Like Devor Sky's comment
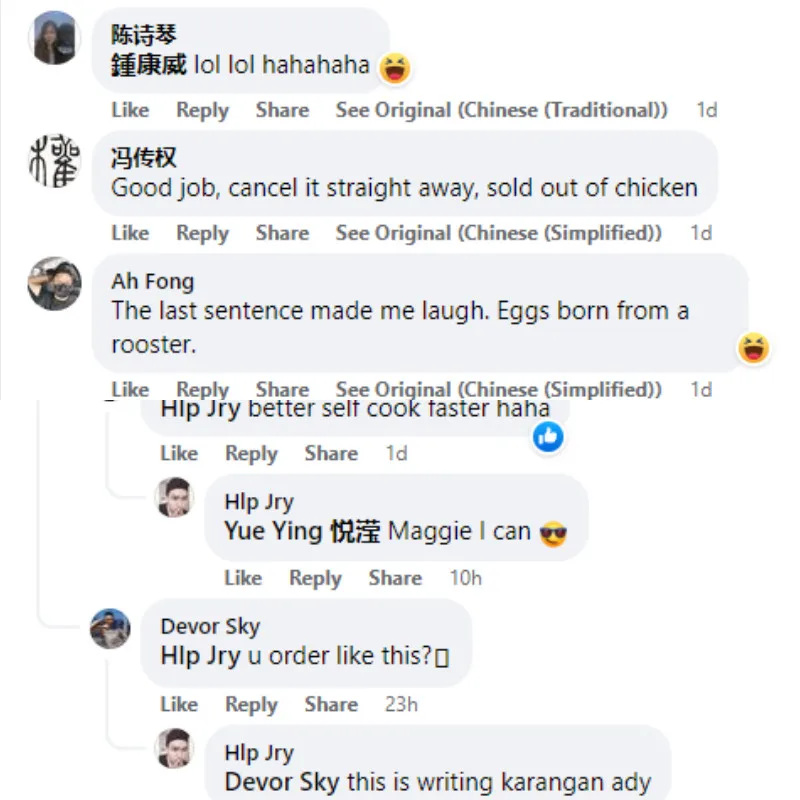 (179, 704)
